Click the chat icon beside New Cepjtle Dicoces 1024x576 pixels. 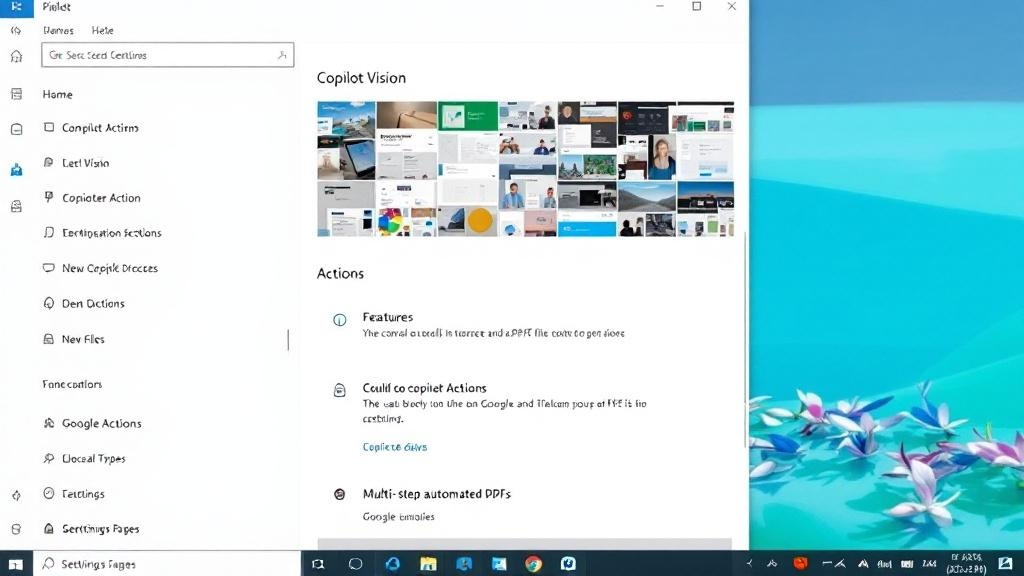(x=48, y=268)
